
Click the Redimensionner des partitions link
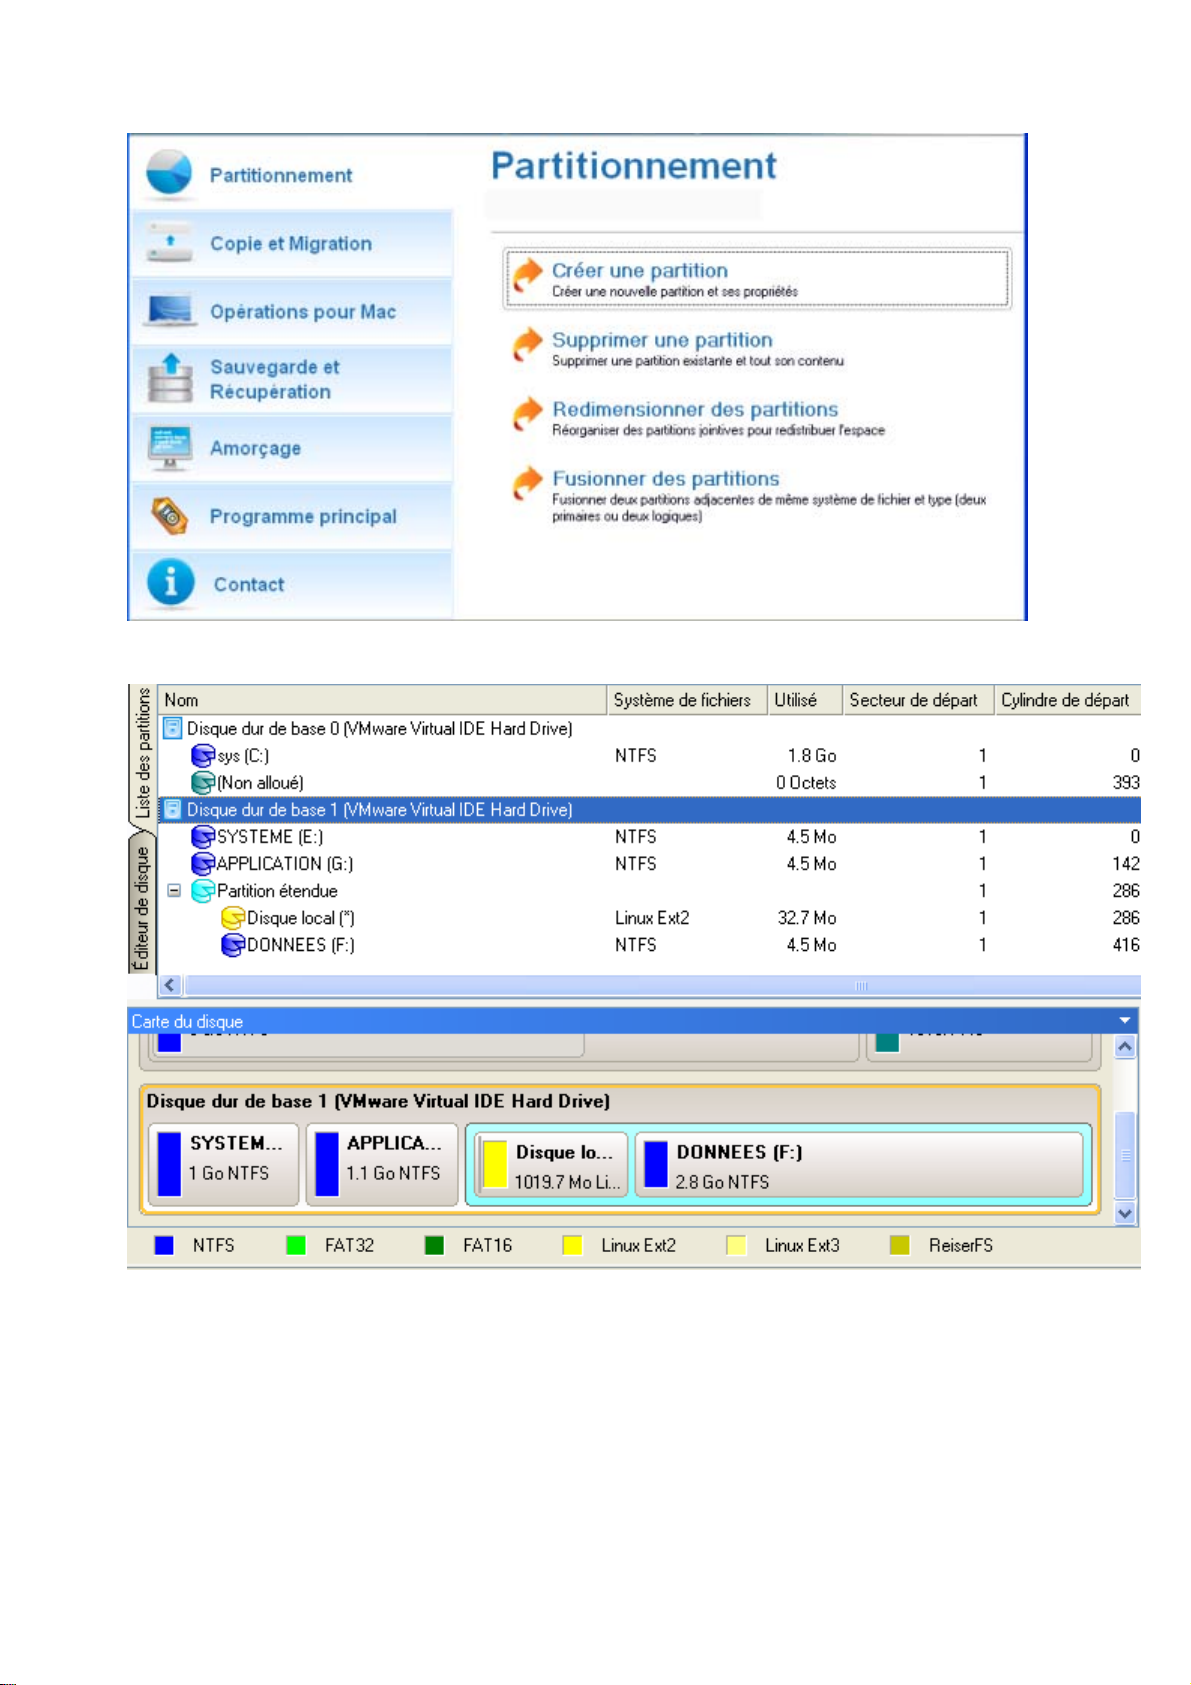click(695, 409)
